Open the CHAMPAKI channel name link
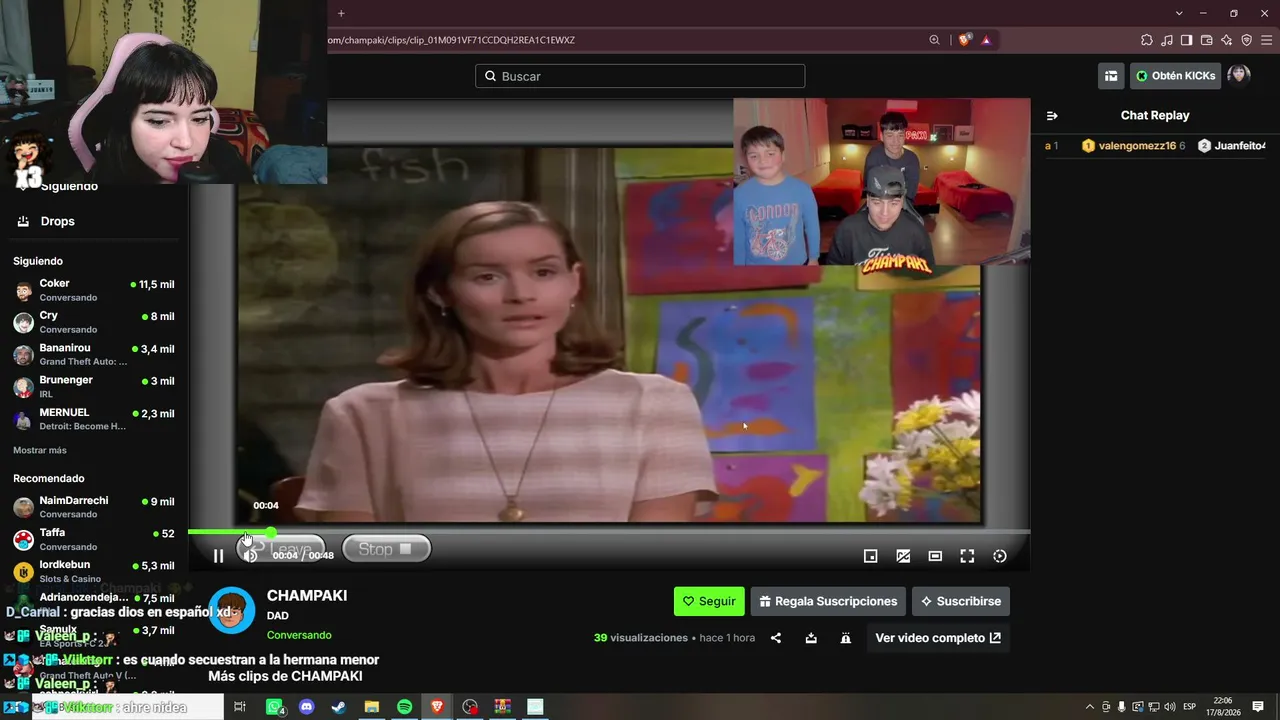 point(307,595)
